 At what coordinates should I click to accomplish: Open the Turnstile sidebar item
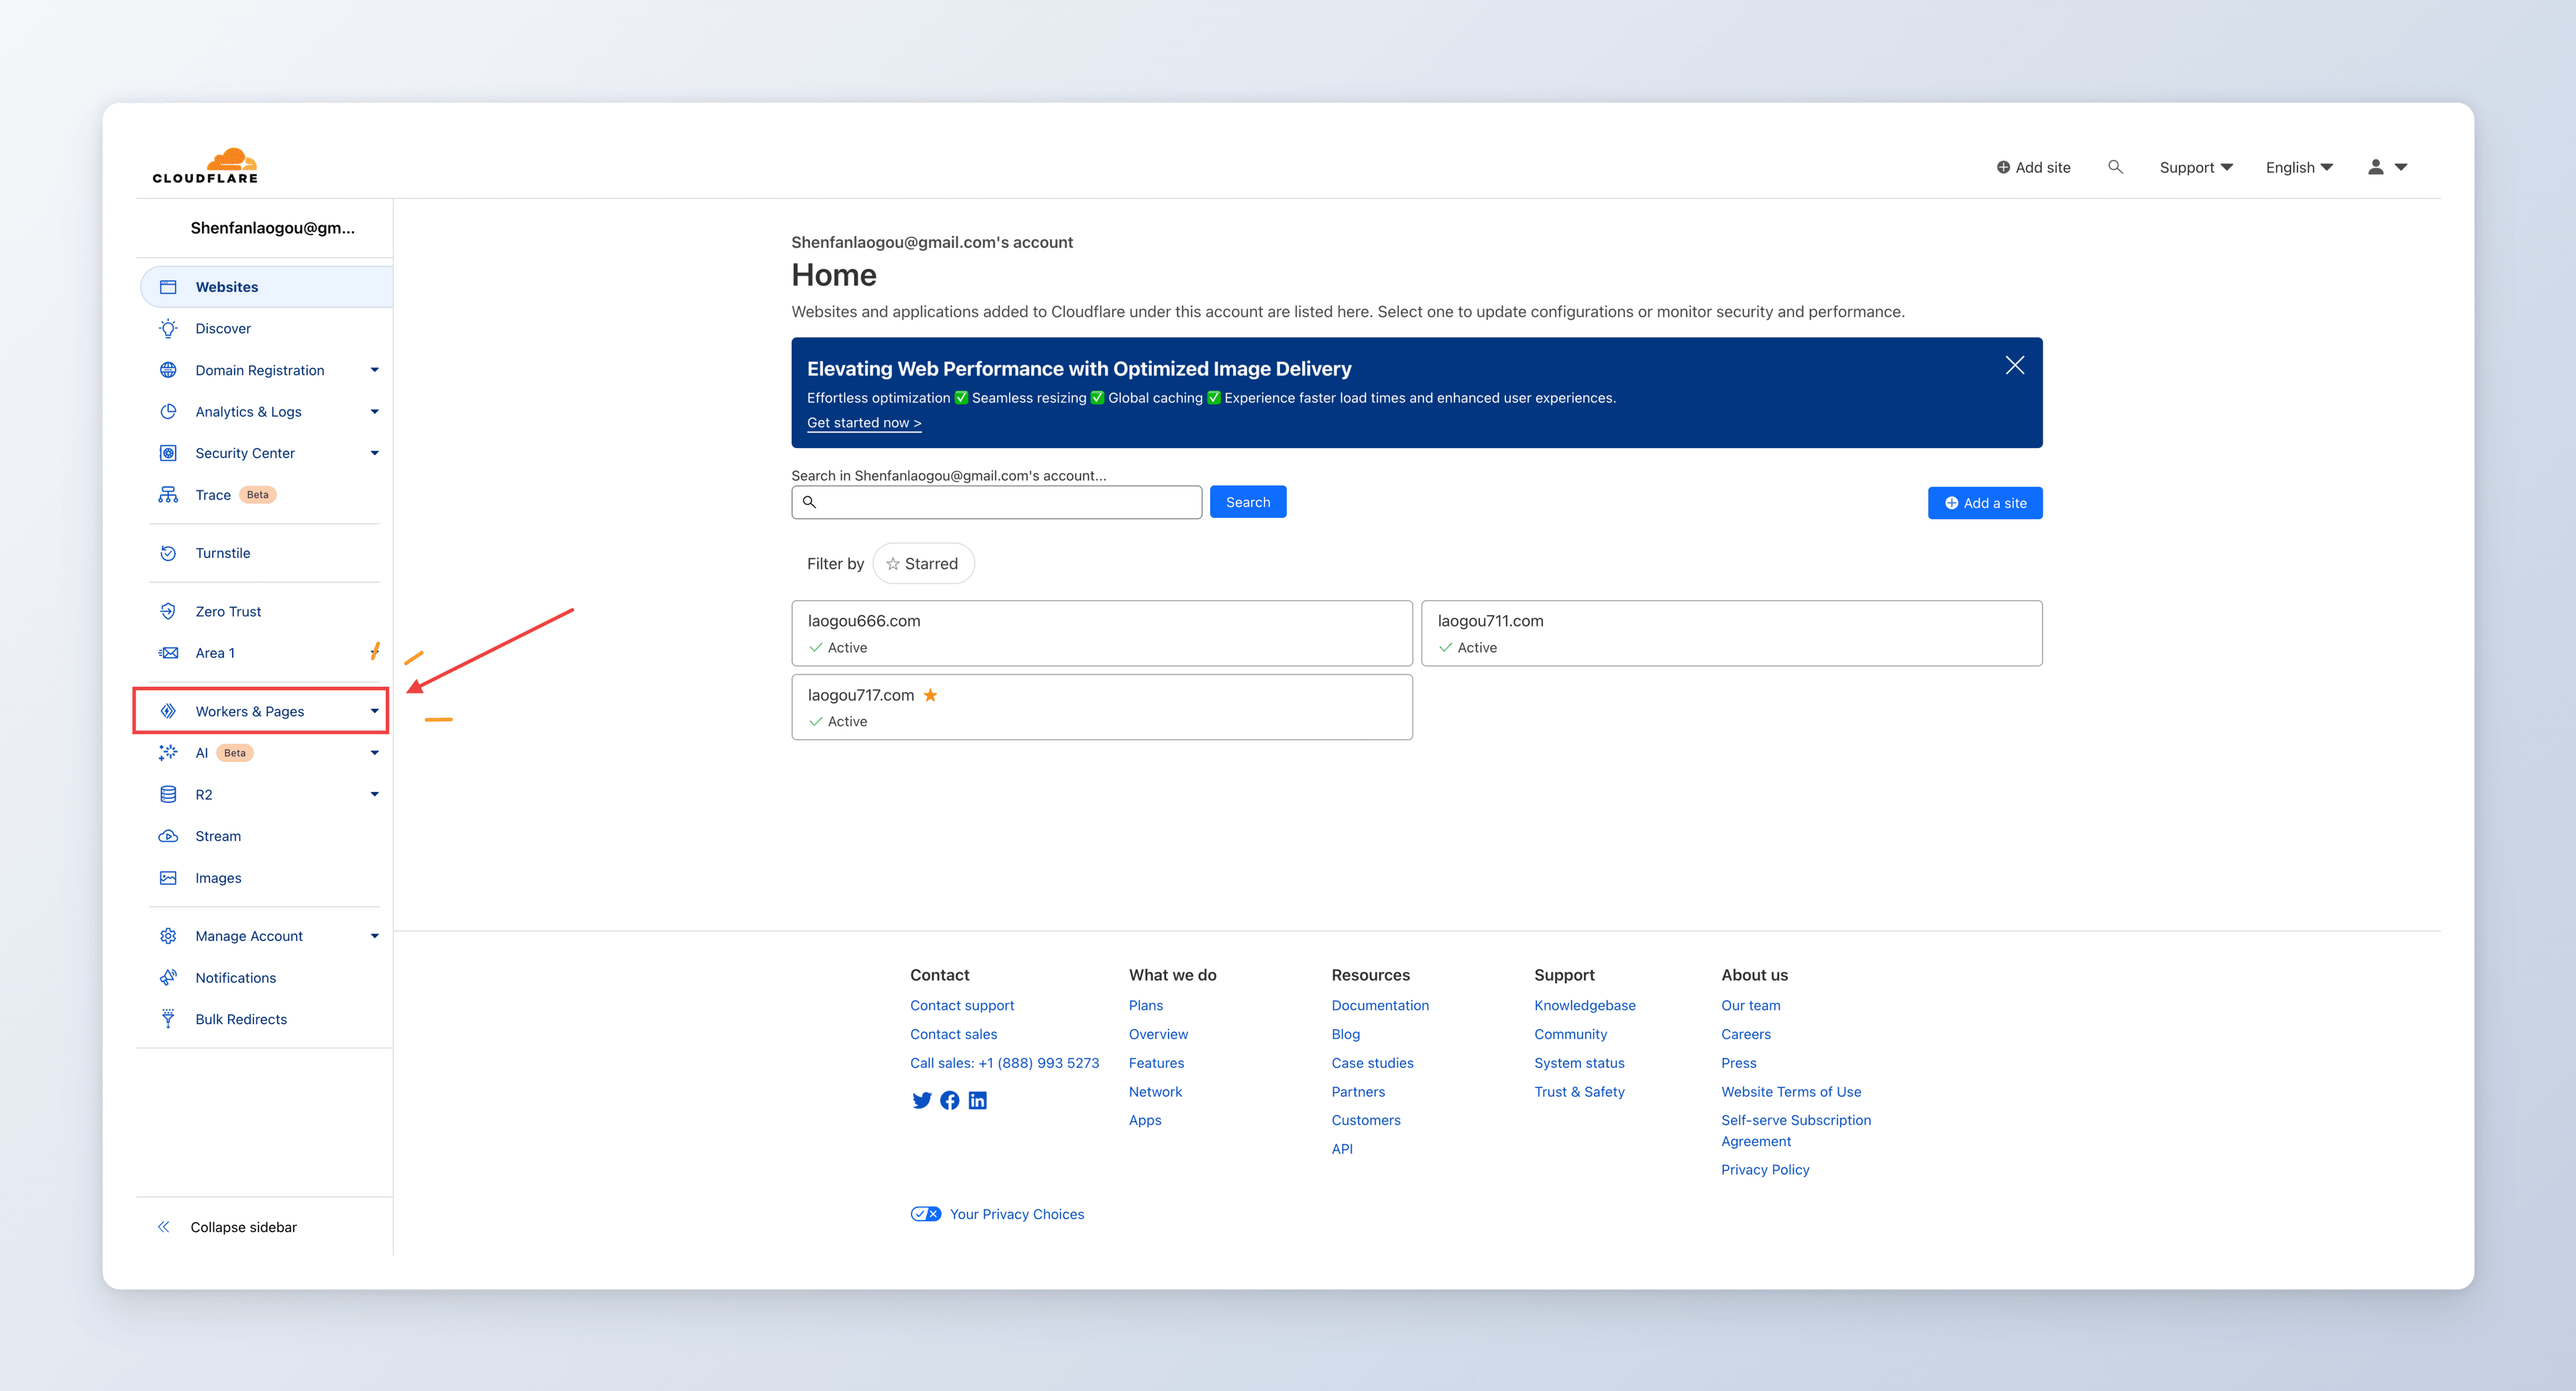coord(223,553)
